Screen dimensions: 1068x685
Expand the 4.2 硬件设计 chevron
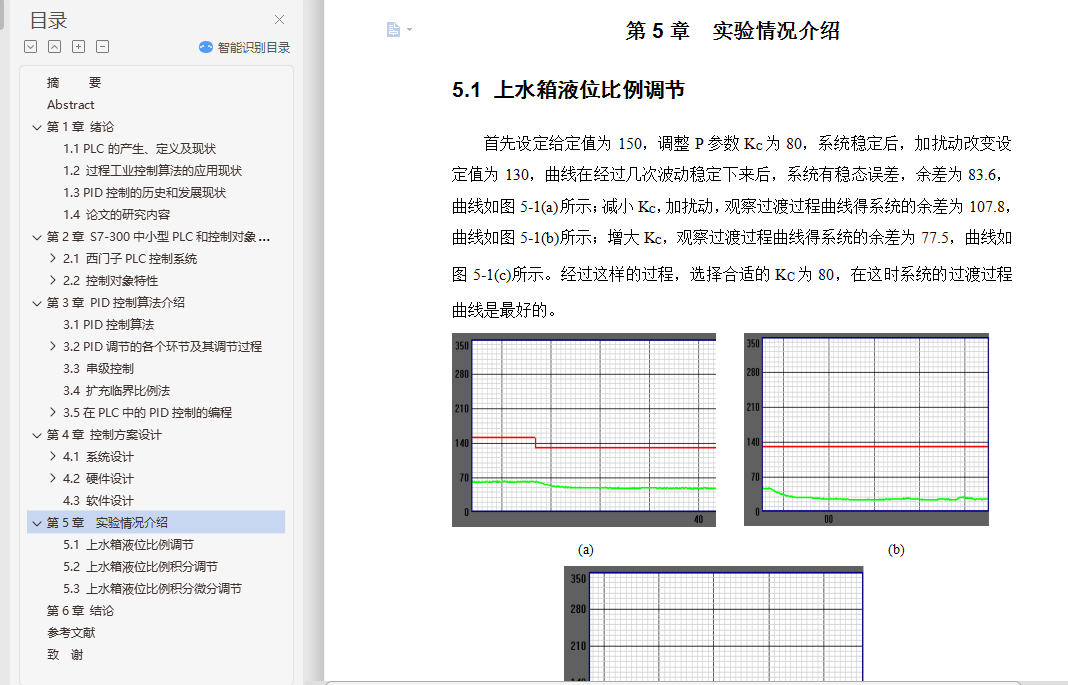click(53, 478)
